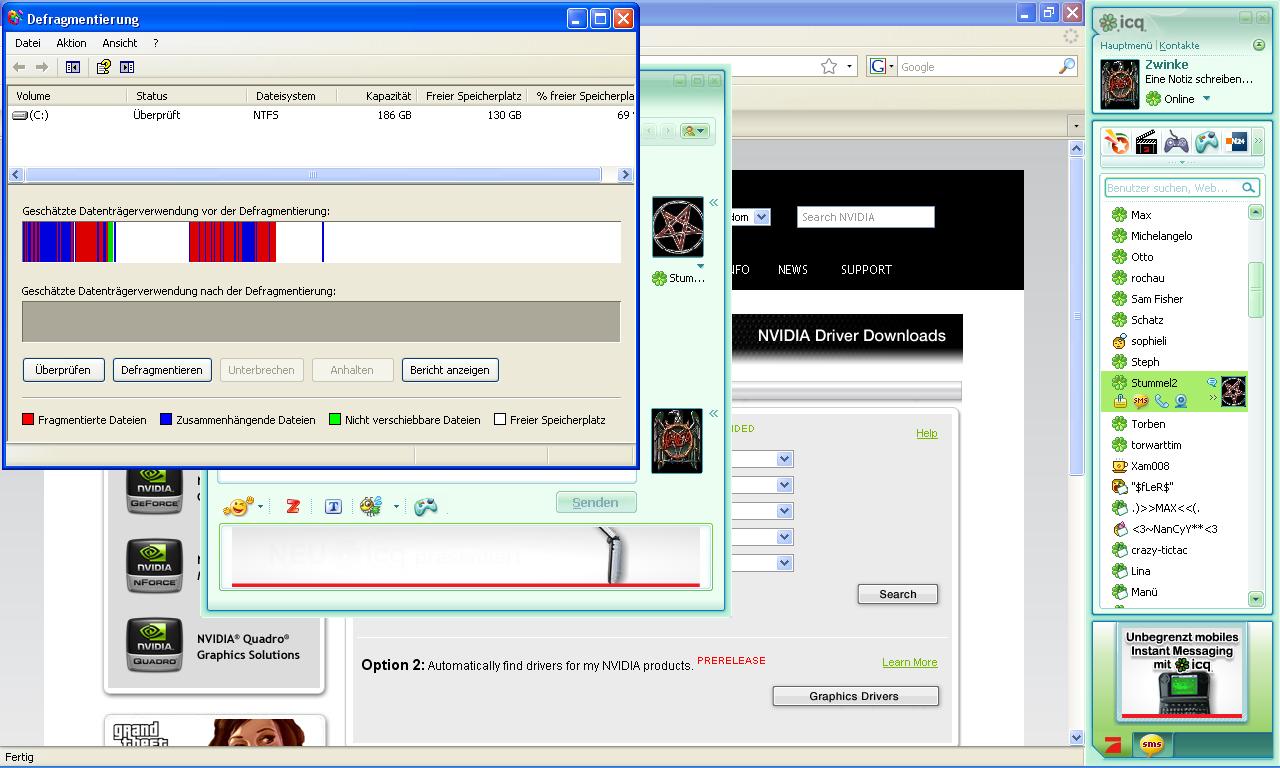Click the Bericht anzeigen button

tap(450, 370)
